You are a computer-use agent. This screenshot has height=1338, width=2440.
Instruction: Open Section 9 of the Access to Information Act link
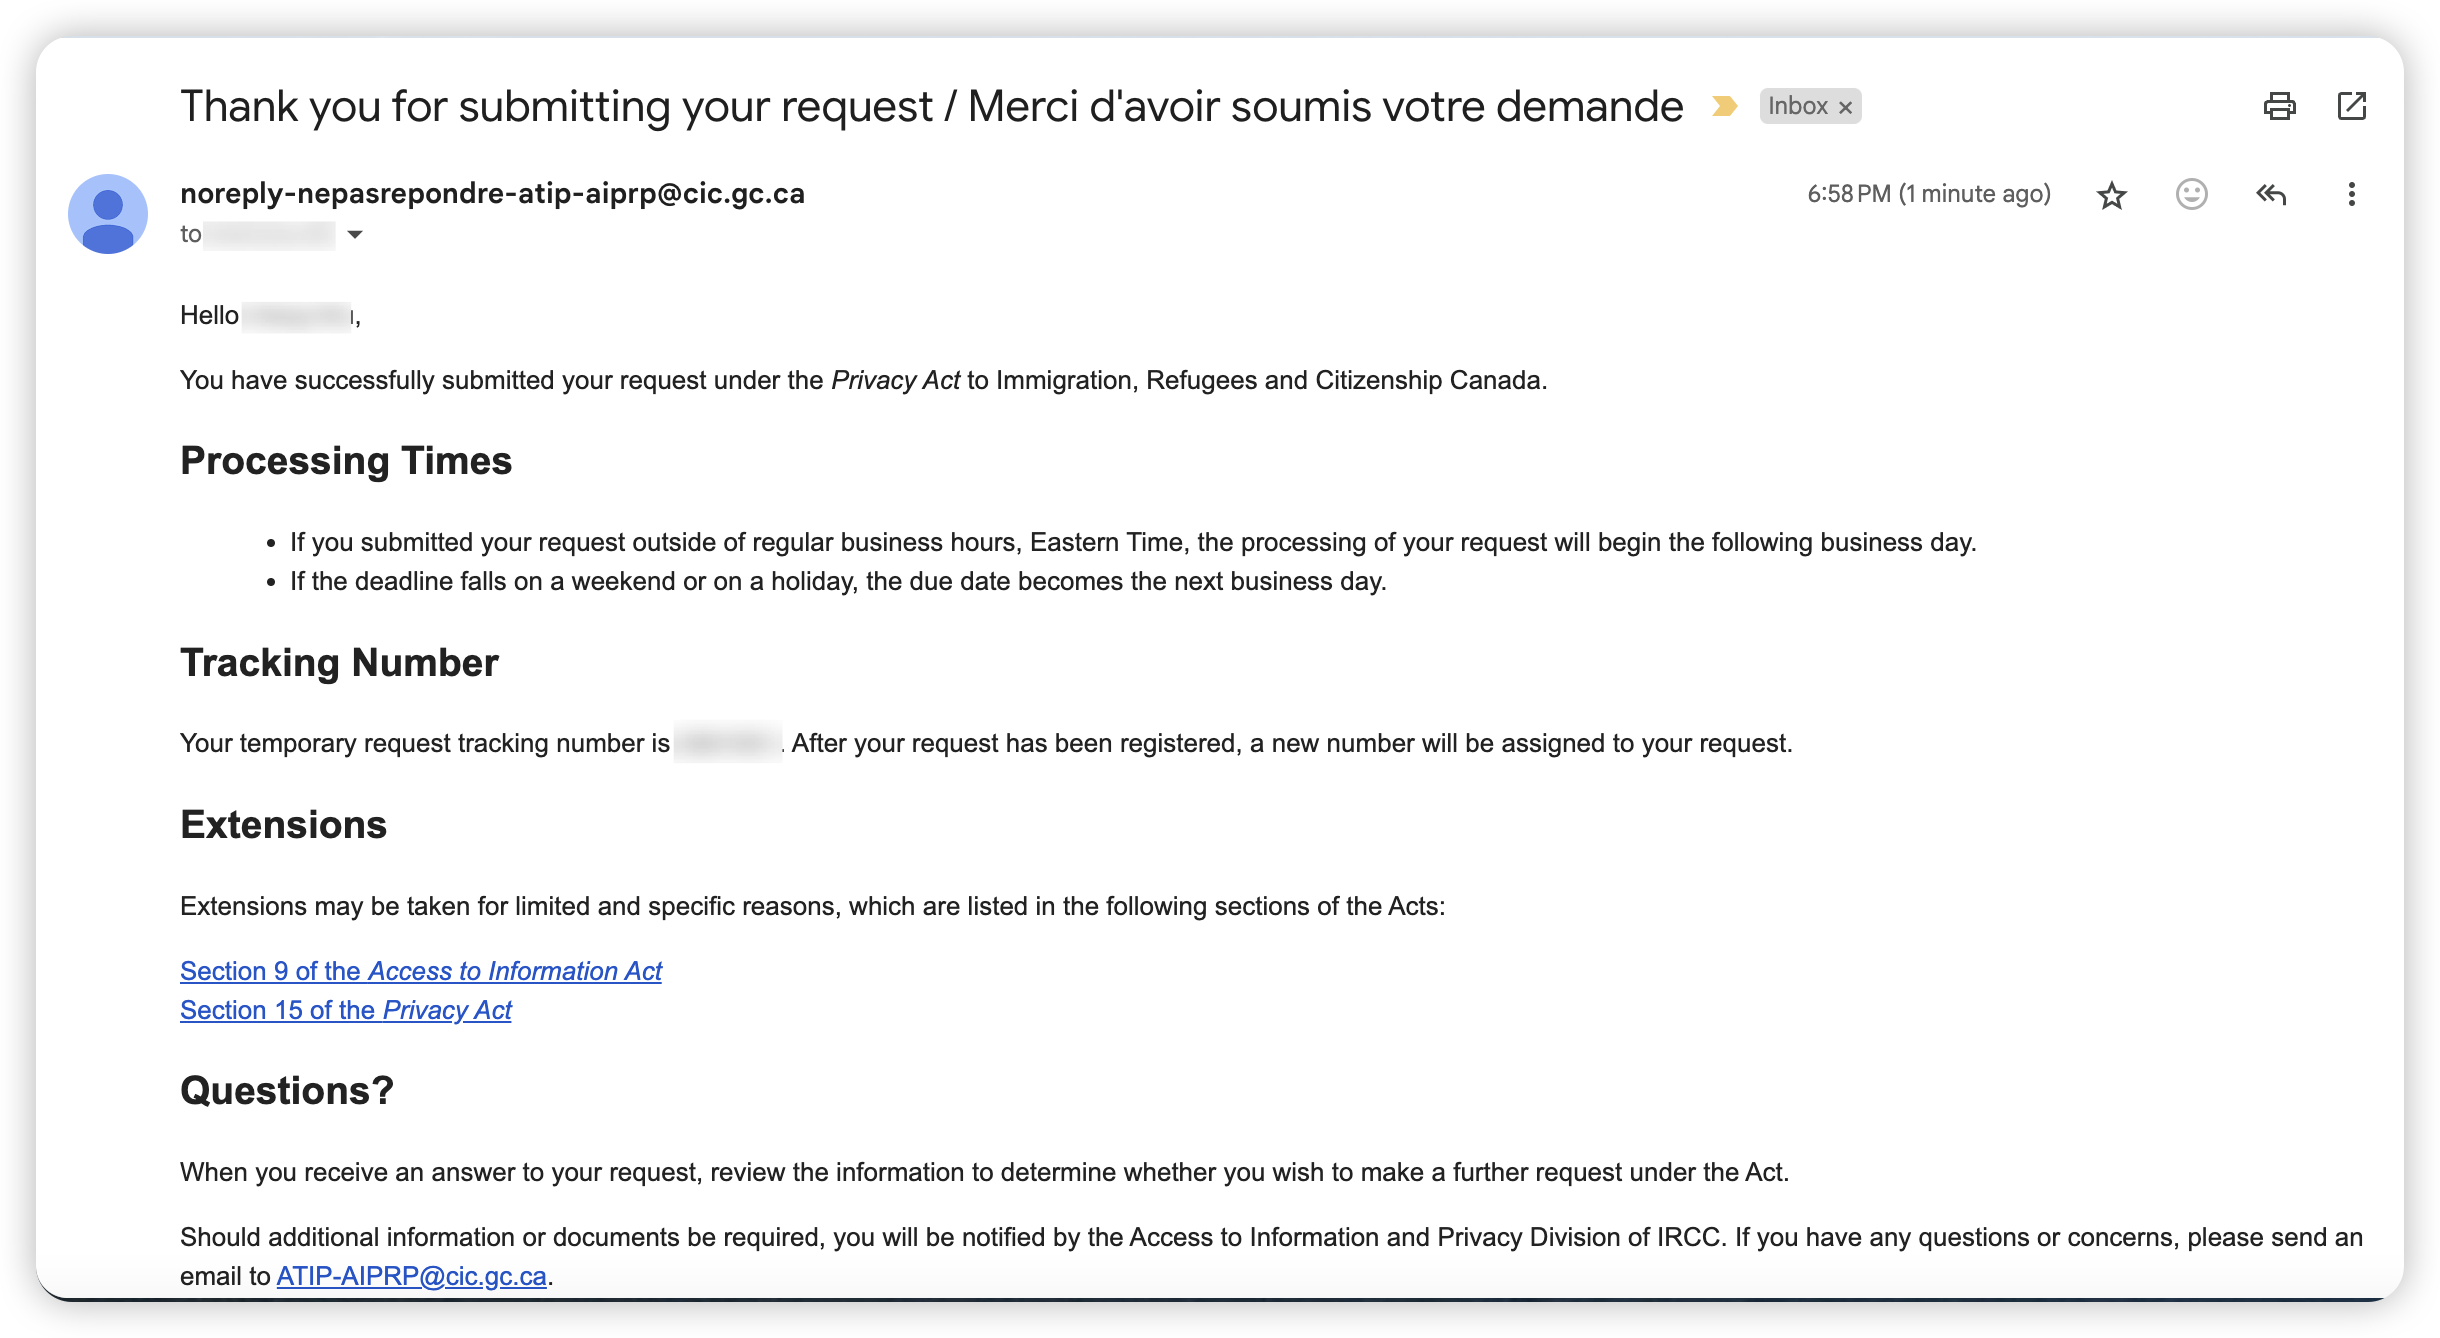421,971
